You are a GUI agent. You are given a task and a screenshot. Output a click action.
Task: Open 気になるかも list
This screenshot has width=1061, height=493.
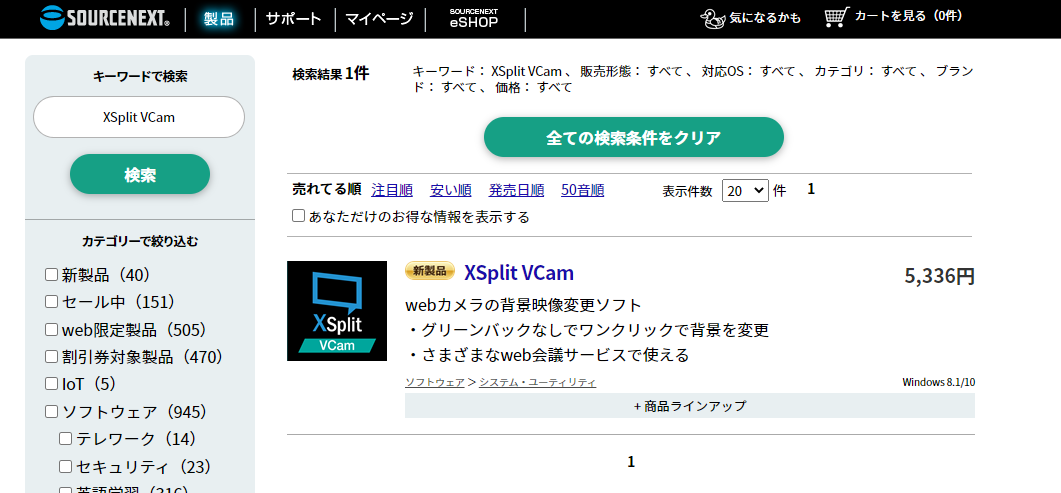pos(765,18)
